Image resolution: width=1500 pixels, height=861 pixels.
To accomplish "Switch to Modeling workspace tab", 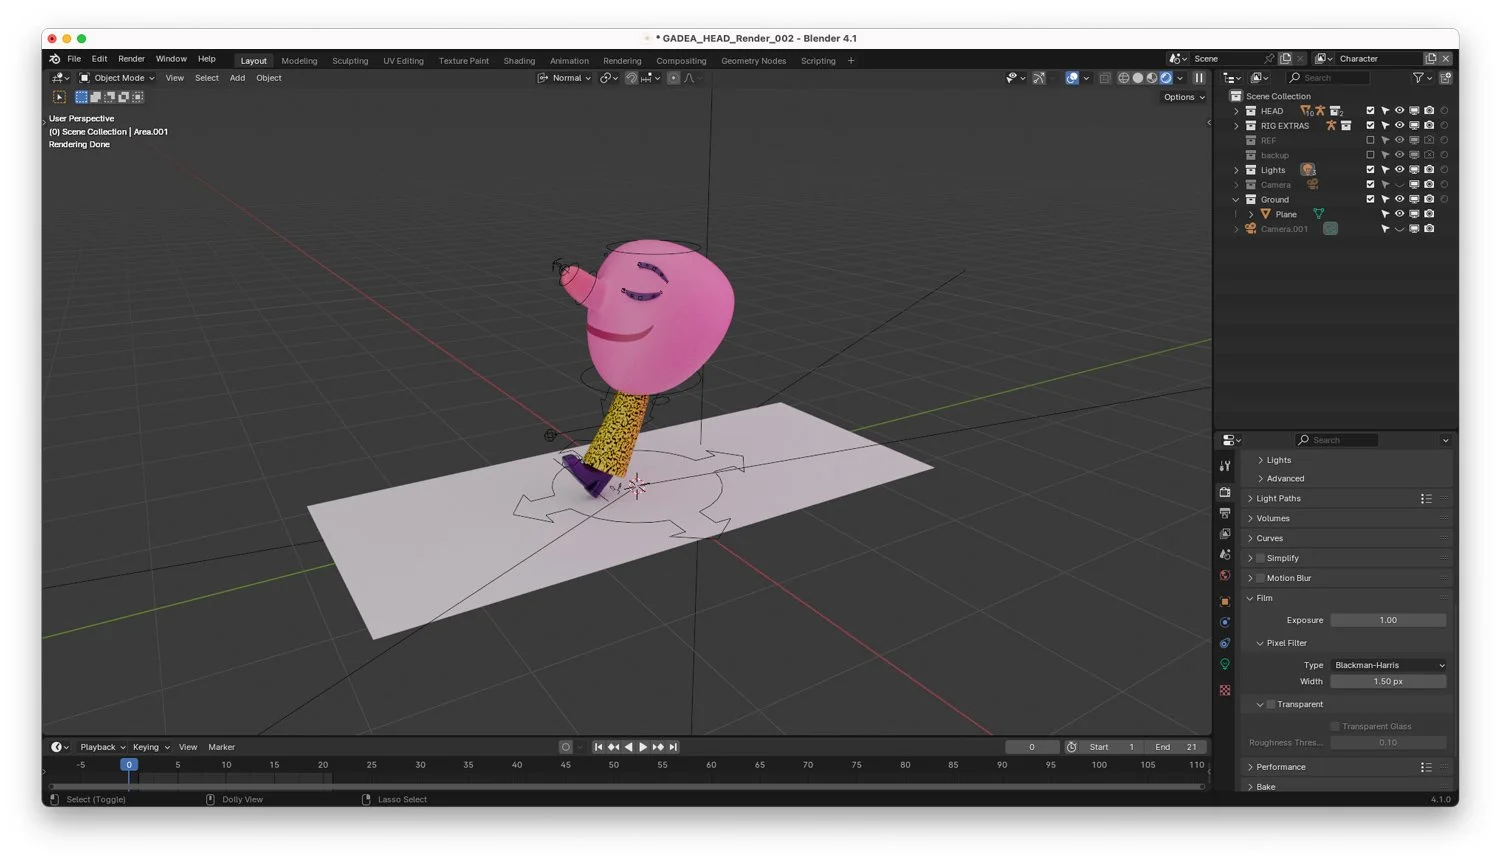I will pyautogui.click(x=299, y=61).
